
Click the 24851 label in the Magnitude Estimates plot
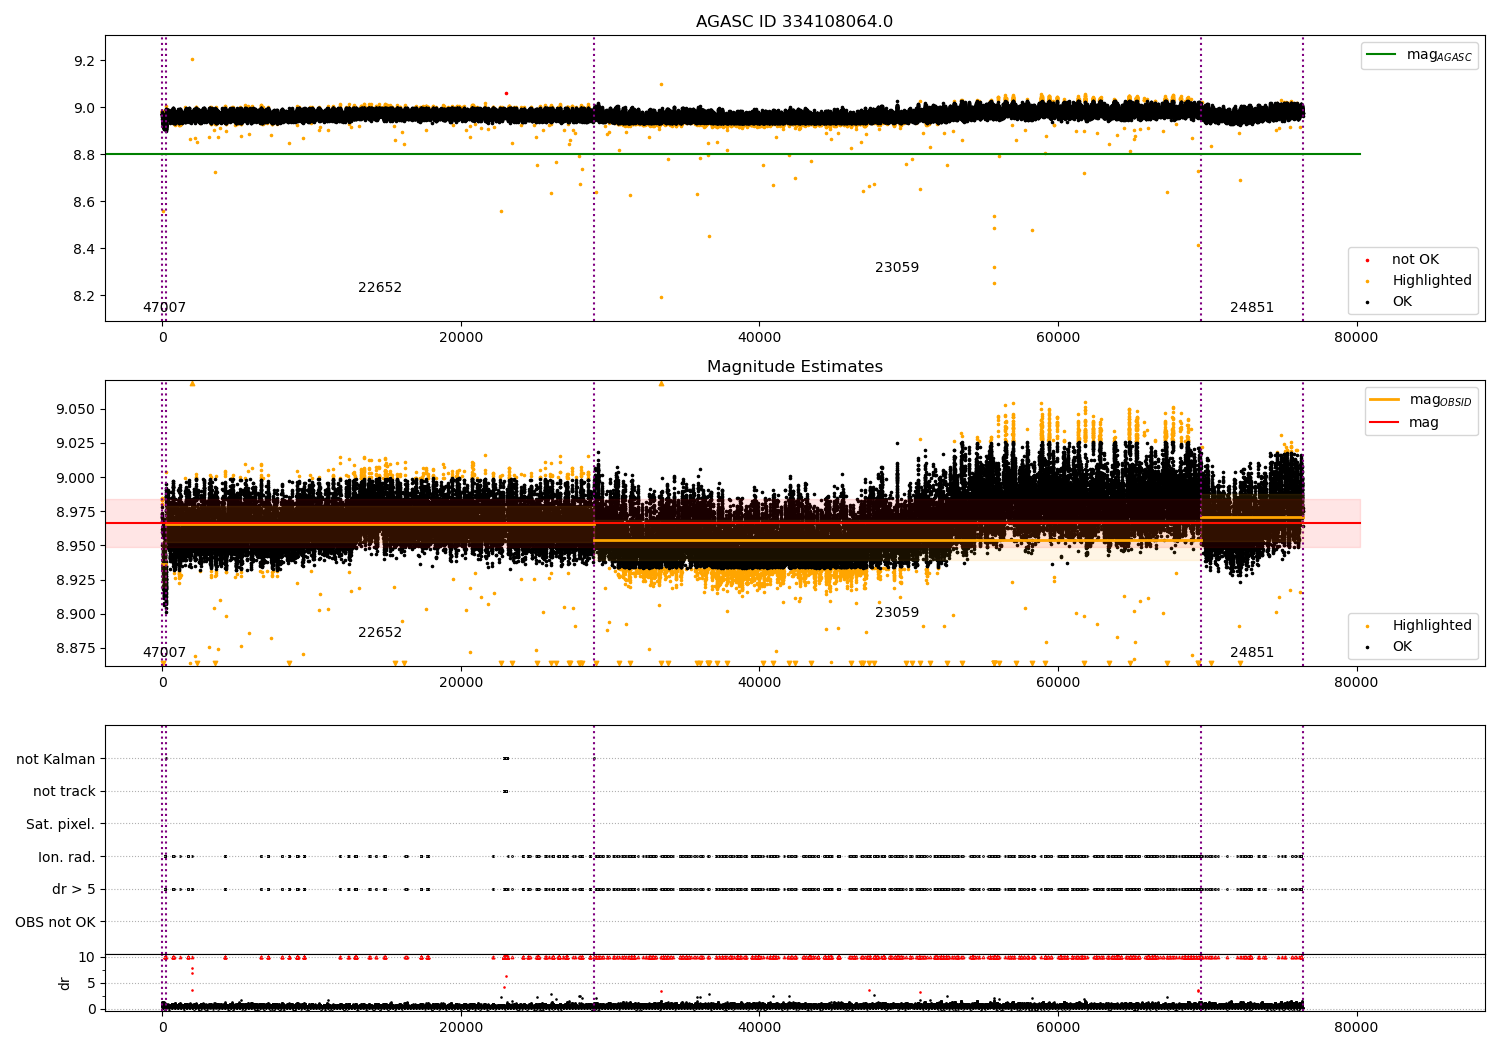click(x=1252, y=653)
